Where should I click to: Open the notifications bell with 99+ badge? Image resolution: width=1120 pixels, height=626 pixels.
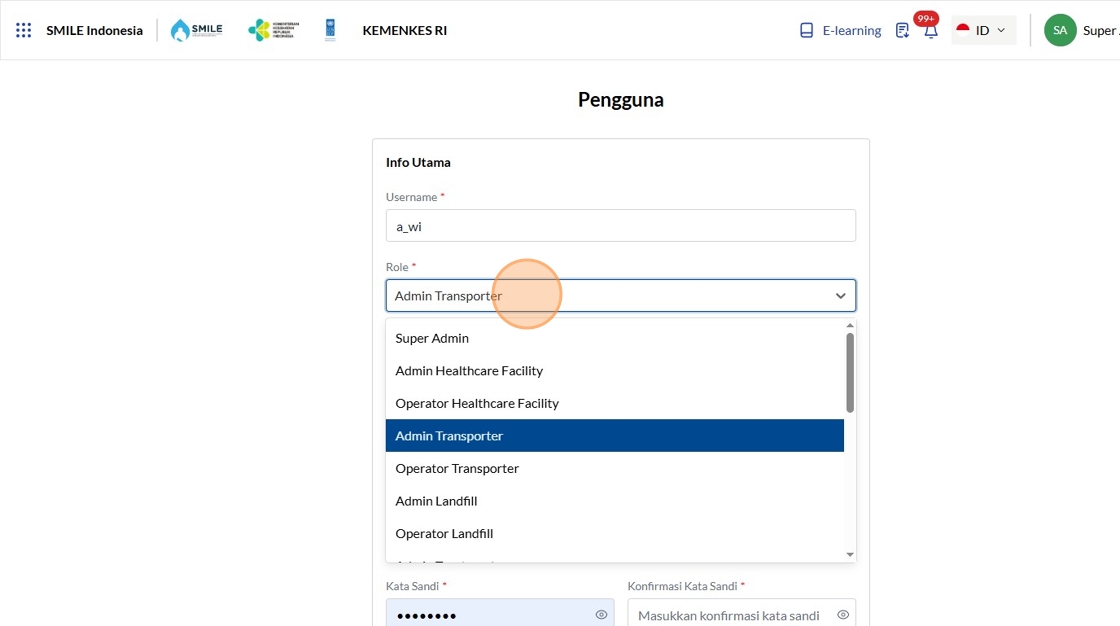coord(930,31)
